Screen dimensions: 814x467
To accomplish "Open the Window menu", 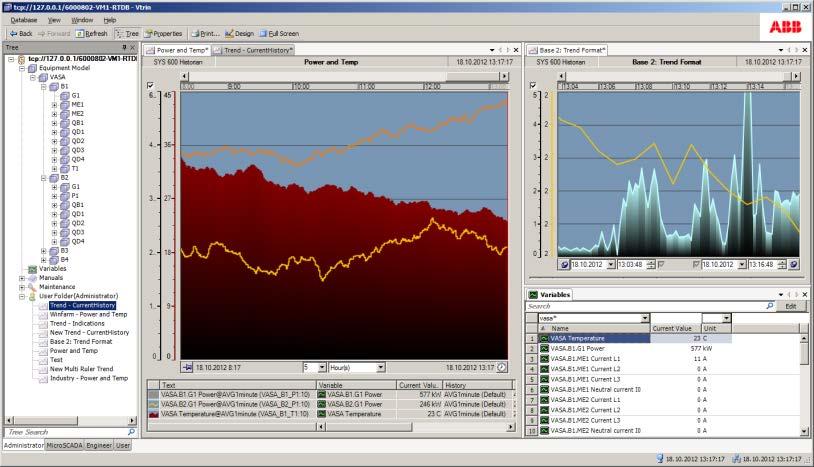I will [x=82, y=20].
